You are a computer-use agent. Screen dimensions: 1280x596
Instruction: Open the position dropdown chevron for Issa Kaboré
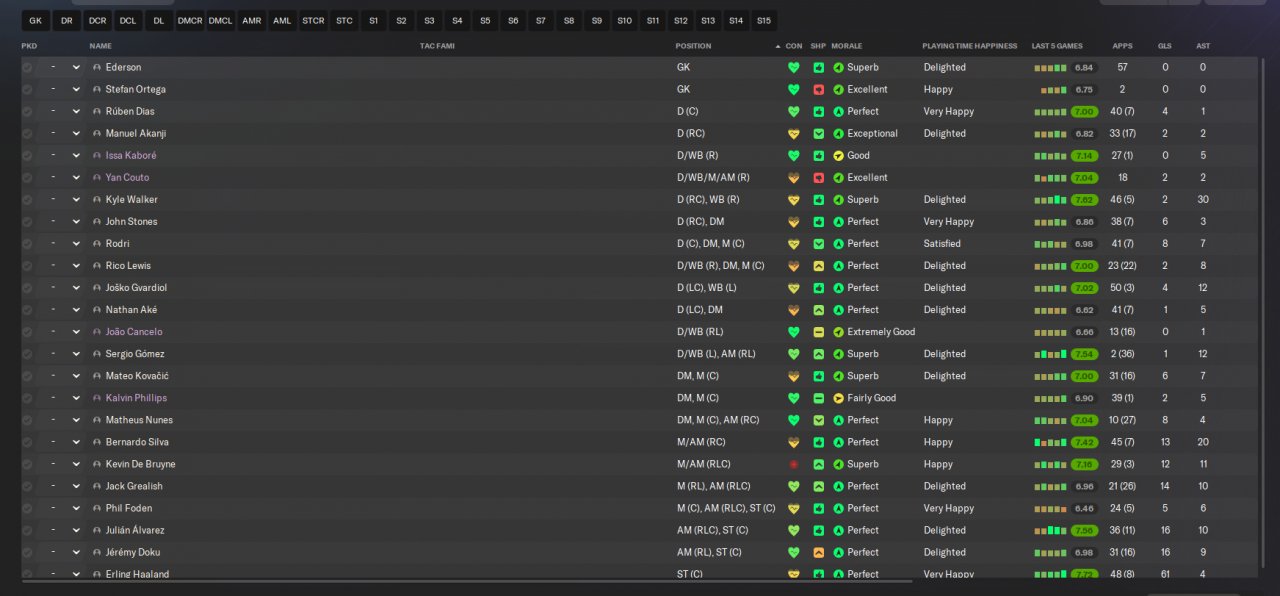click(76, 156)
